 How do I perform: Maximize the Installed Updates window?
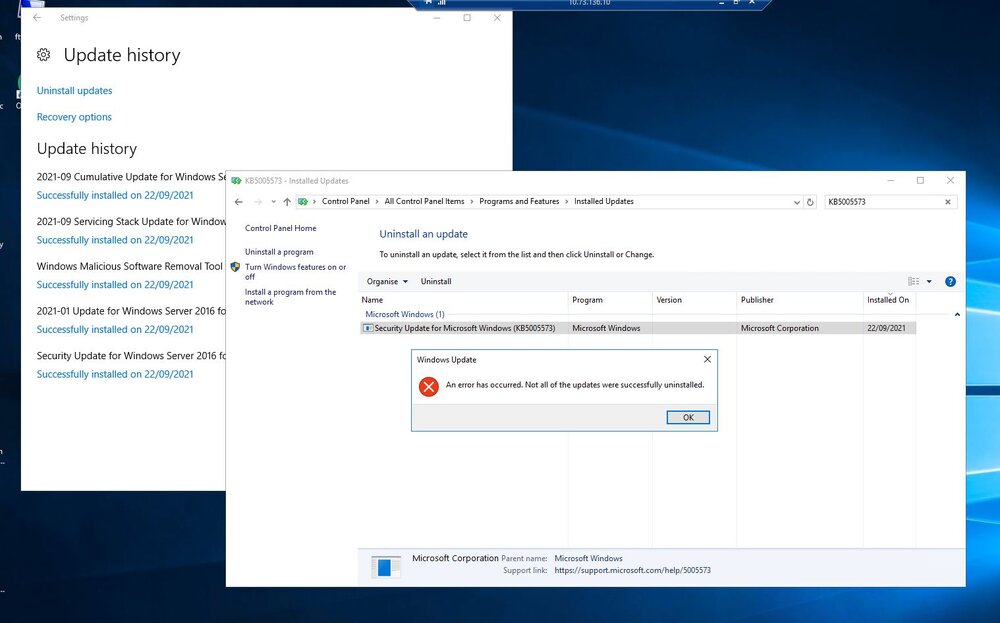pyautogui.click(x=920, y=180)
